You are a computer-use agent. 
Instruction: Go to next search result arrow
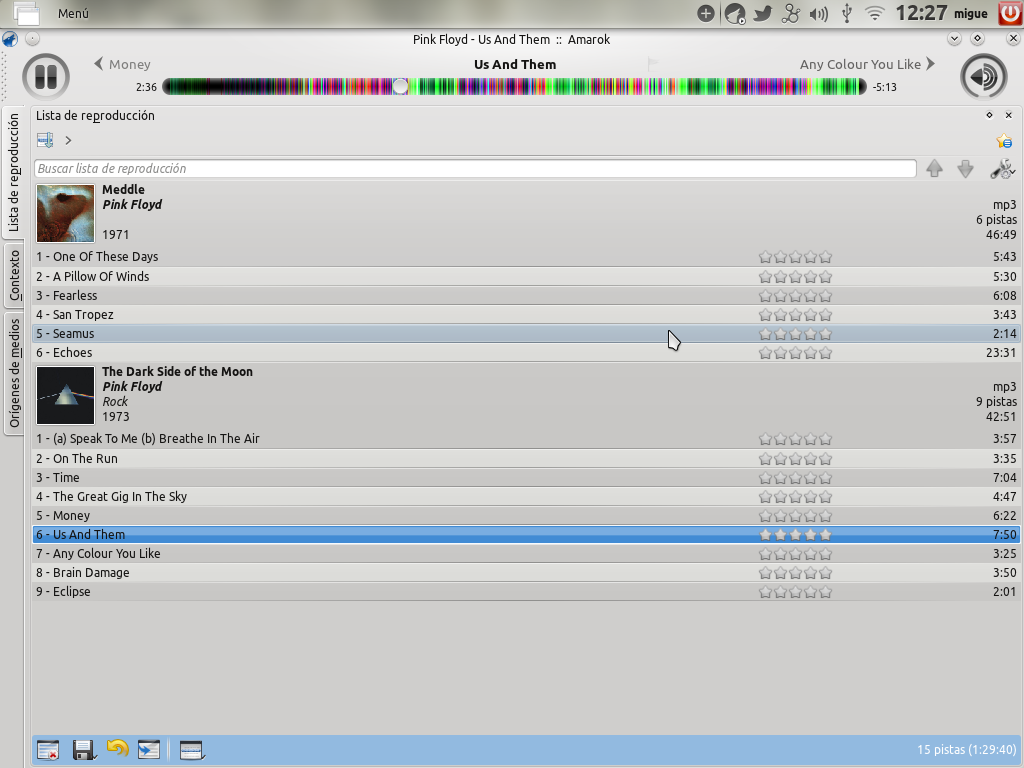(965, 168)
